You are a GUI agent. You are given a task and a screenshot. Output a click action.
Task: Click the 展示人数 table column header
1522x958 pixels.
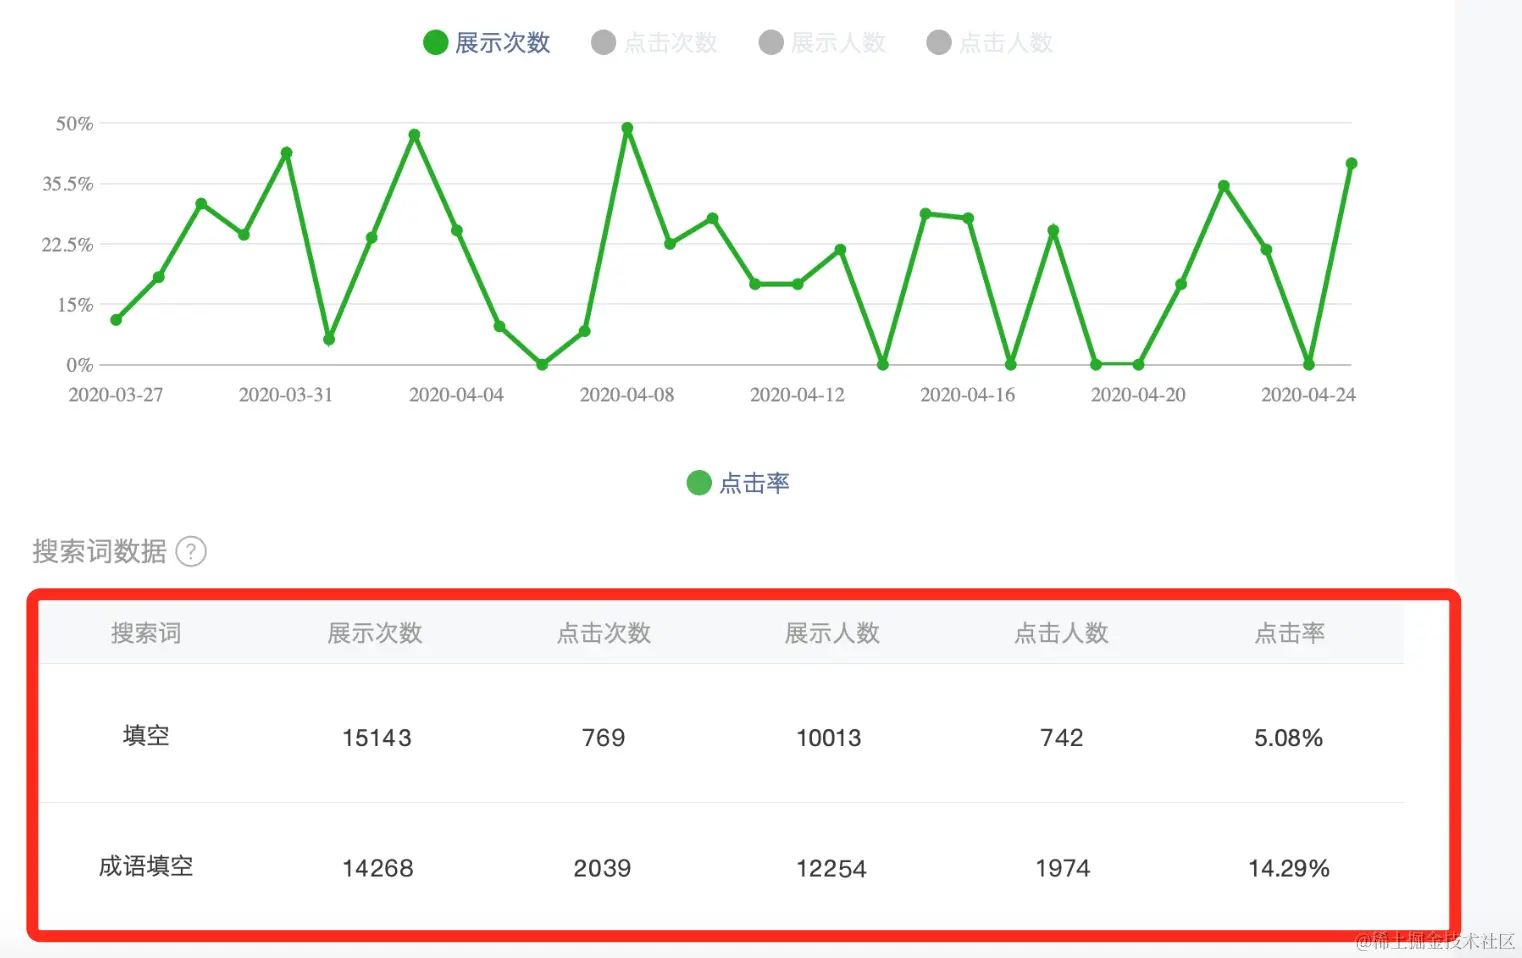click(832, 633)
